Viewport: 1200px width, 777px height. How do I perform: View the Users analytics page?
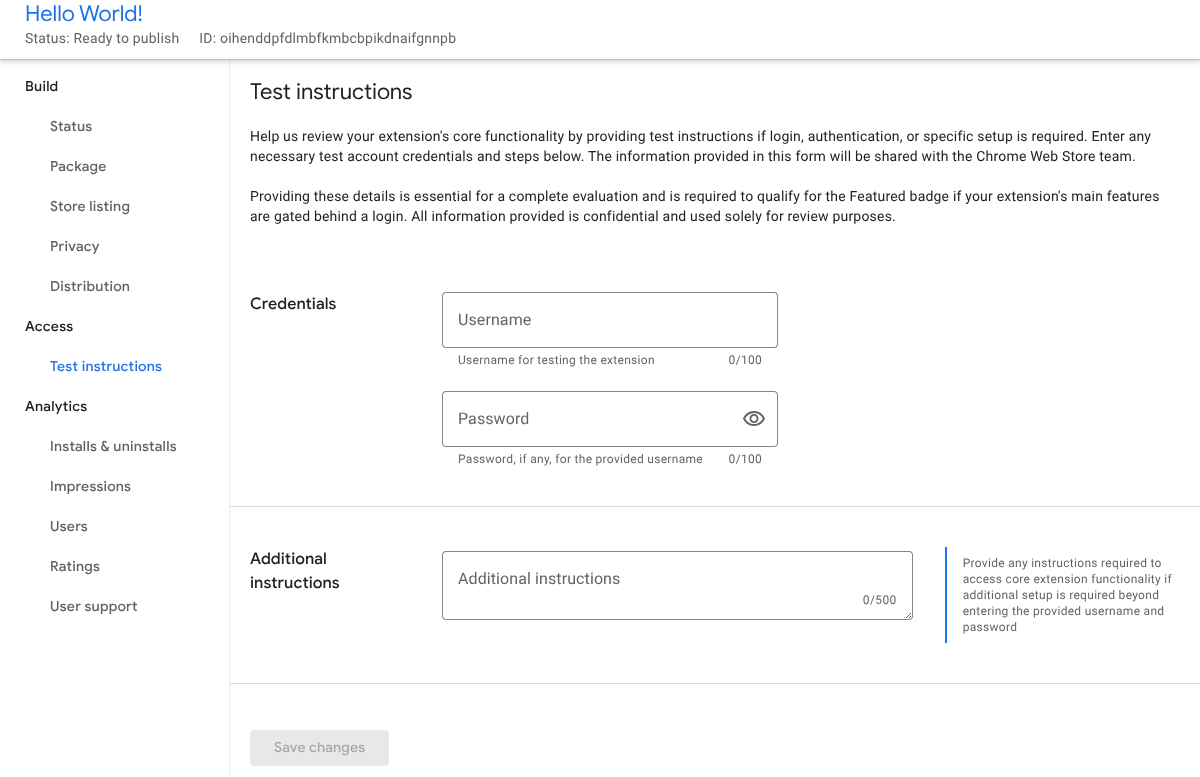point(68,526)
